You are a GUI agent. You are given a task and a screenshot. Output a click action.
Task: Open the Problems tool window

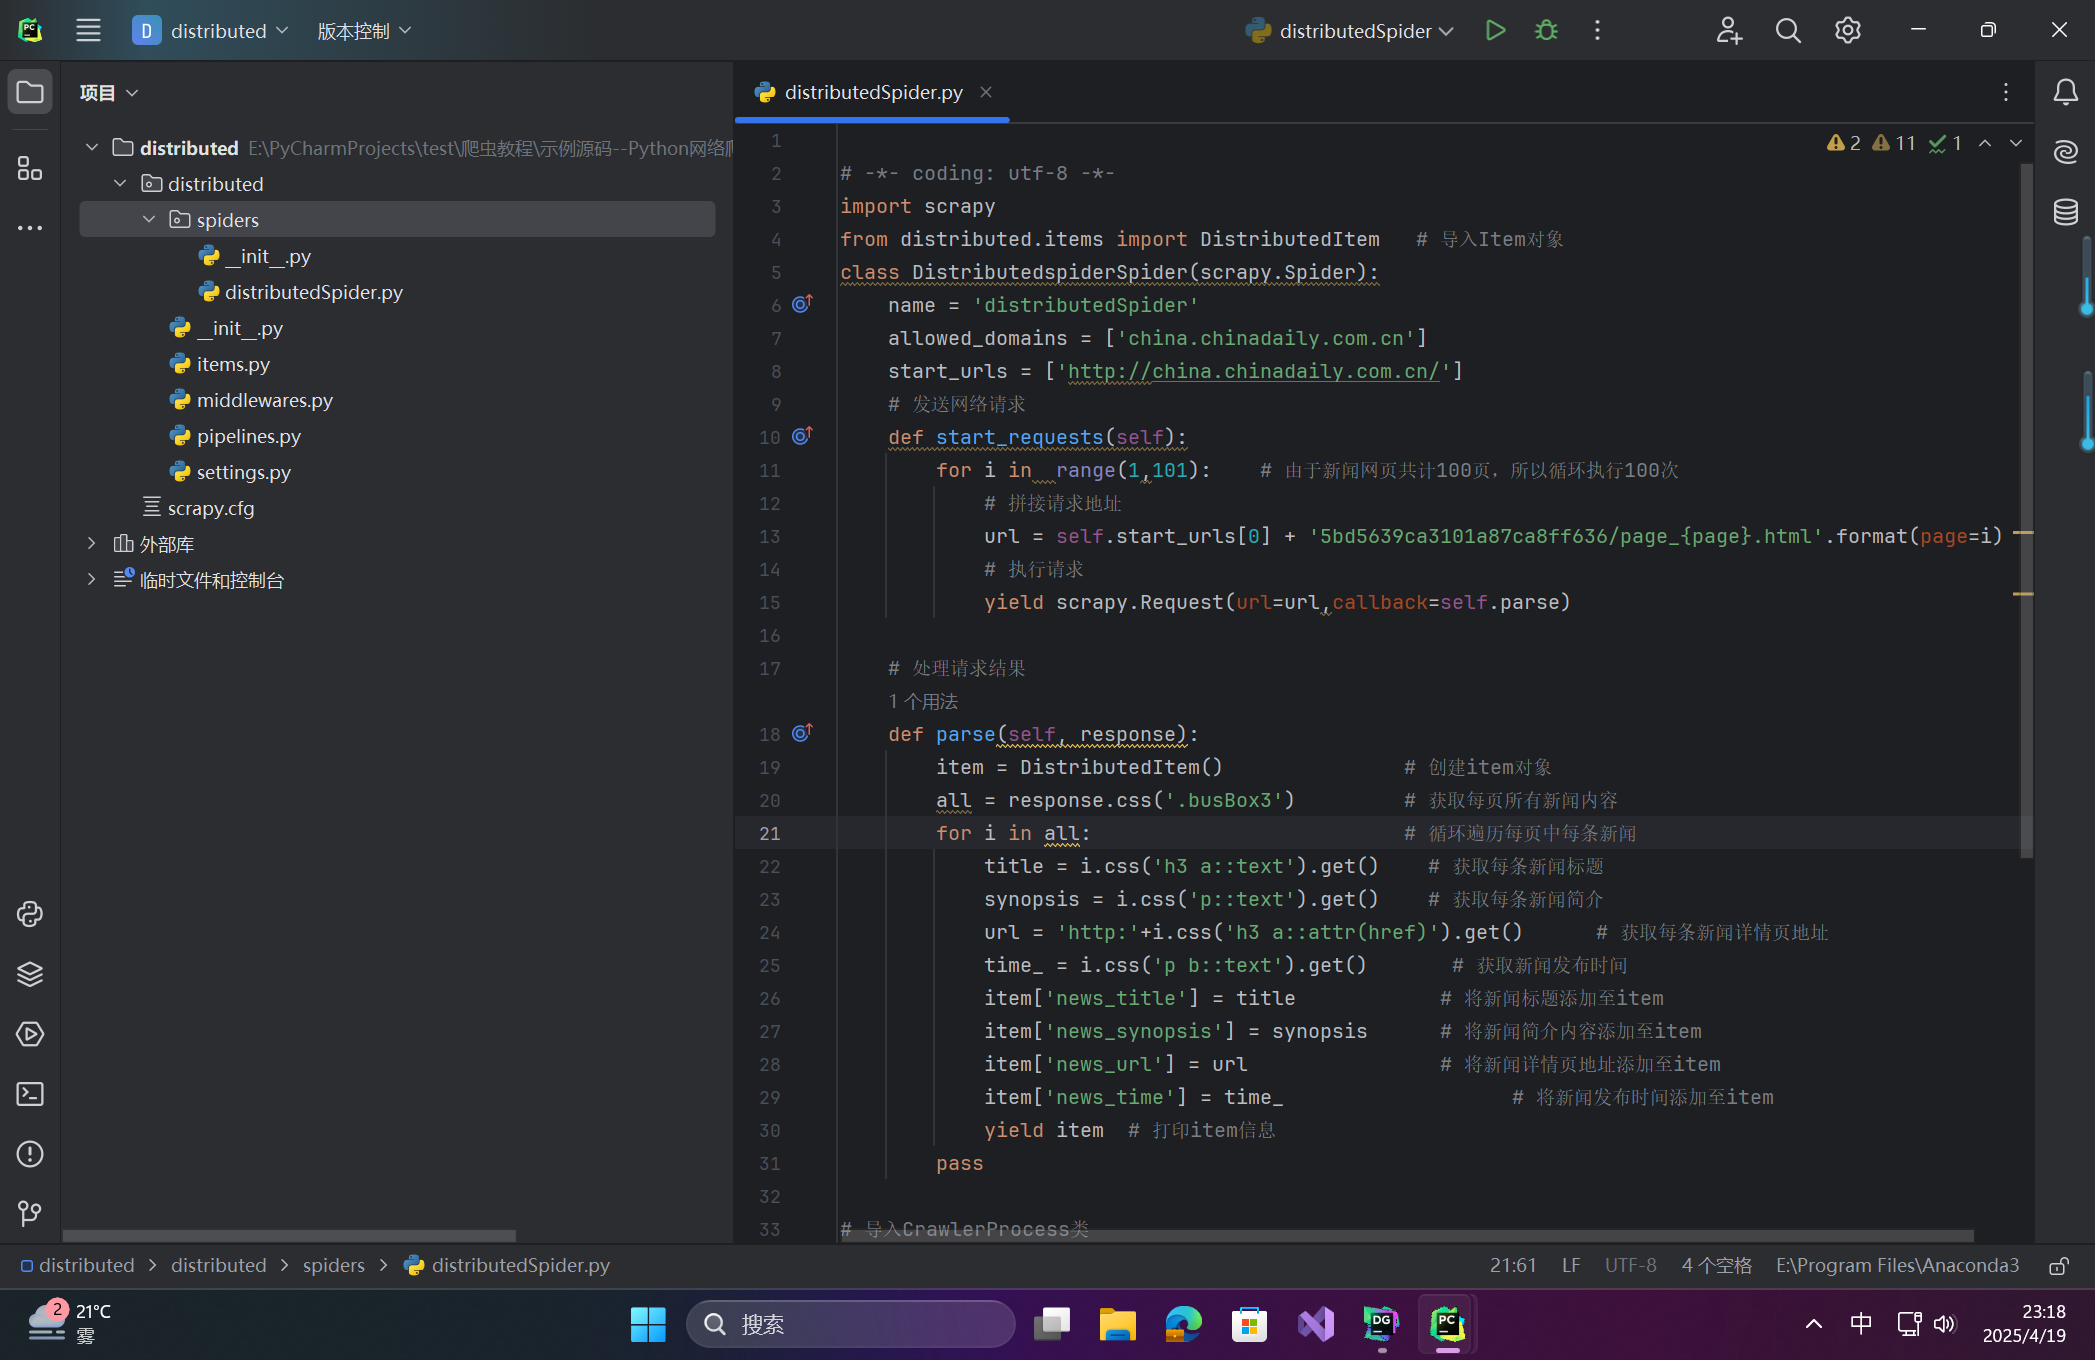(30, 1154)
